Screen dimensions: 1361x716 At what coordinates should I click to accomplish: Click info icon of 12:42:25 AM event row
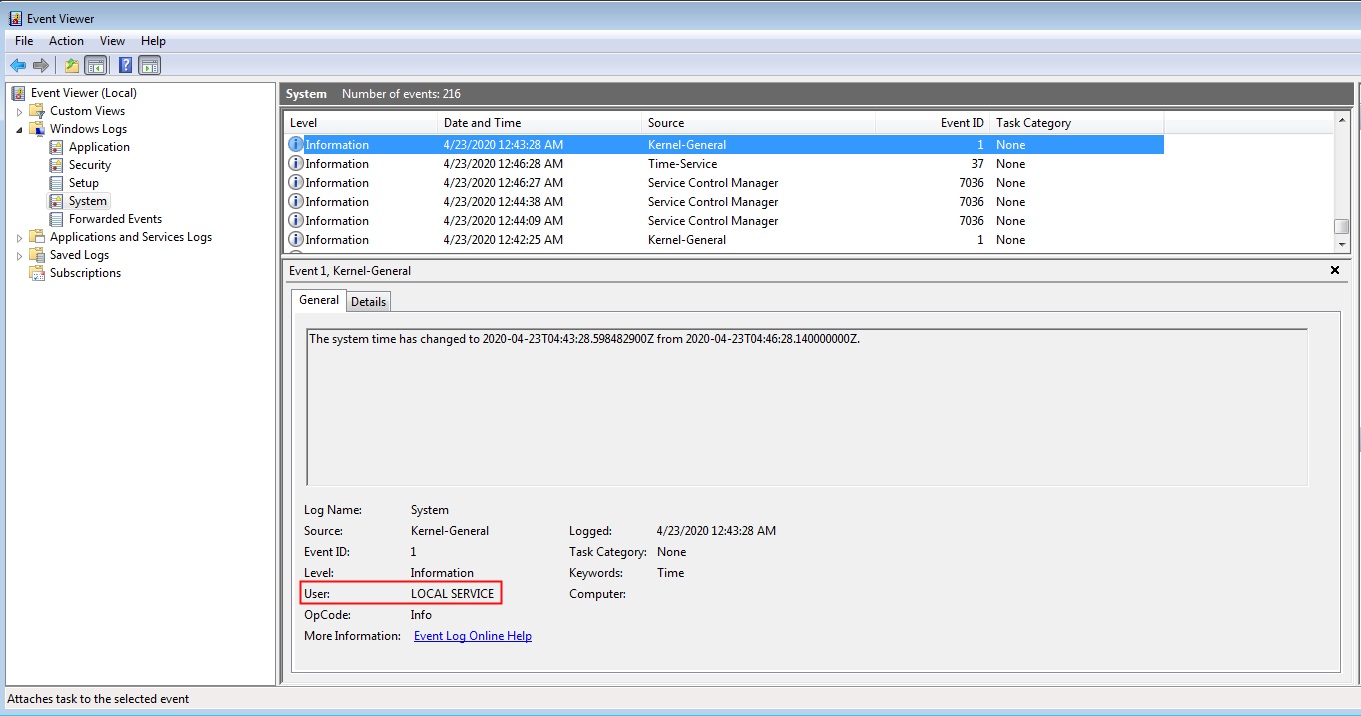[x=296, y=240]
